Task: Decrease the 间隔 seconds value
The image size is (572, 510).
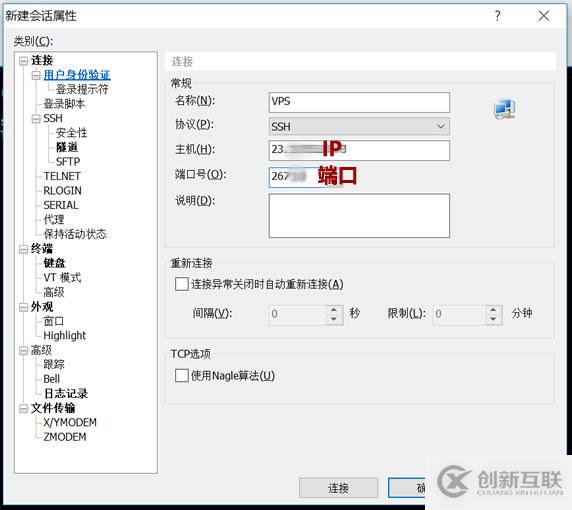Action: pos(334,319)
